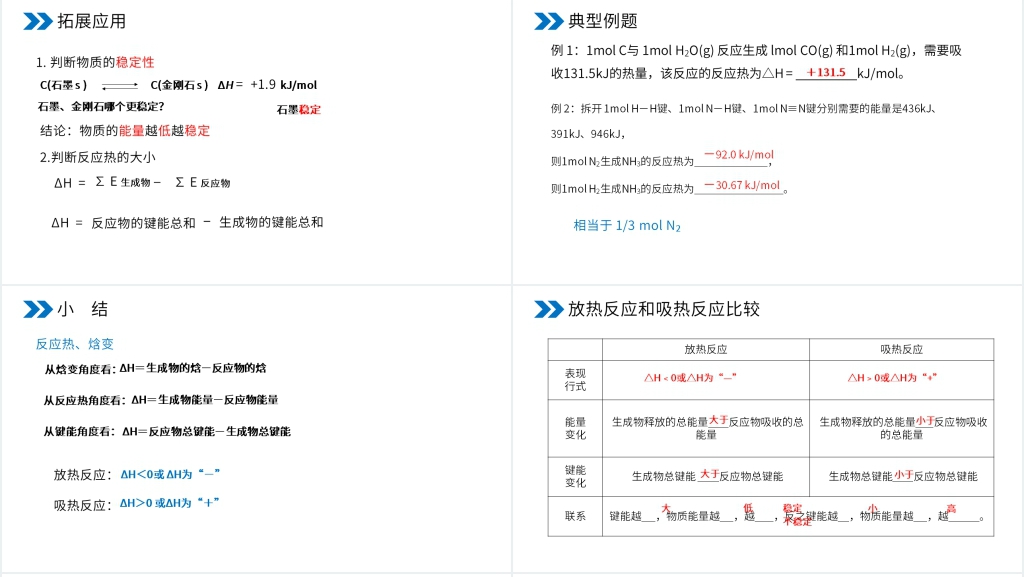Image resolution: width=1024 pixels, height=577 pixels.
Task: Click the −92.0 kJ/mol answer
Action: (x=738, y=155)
